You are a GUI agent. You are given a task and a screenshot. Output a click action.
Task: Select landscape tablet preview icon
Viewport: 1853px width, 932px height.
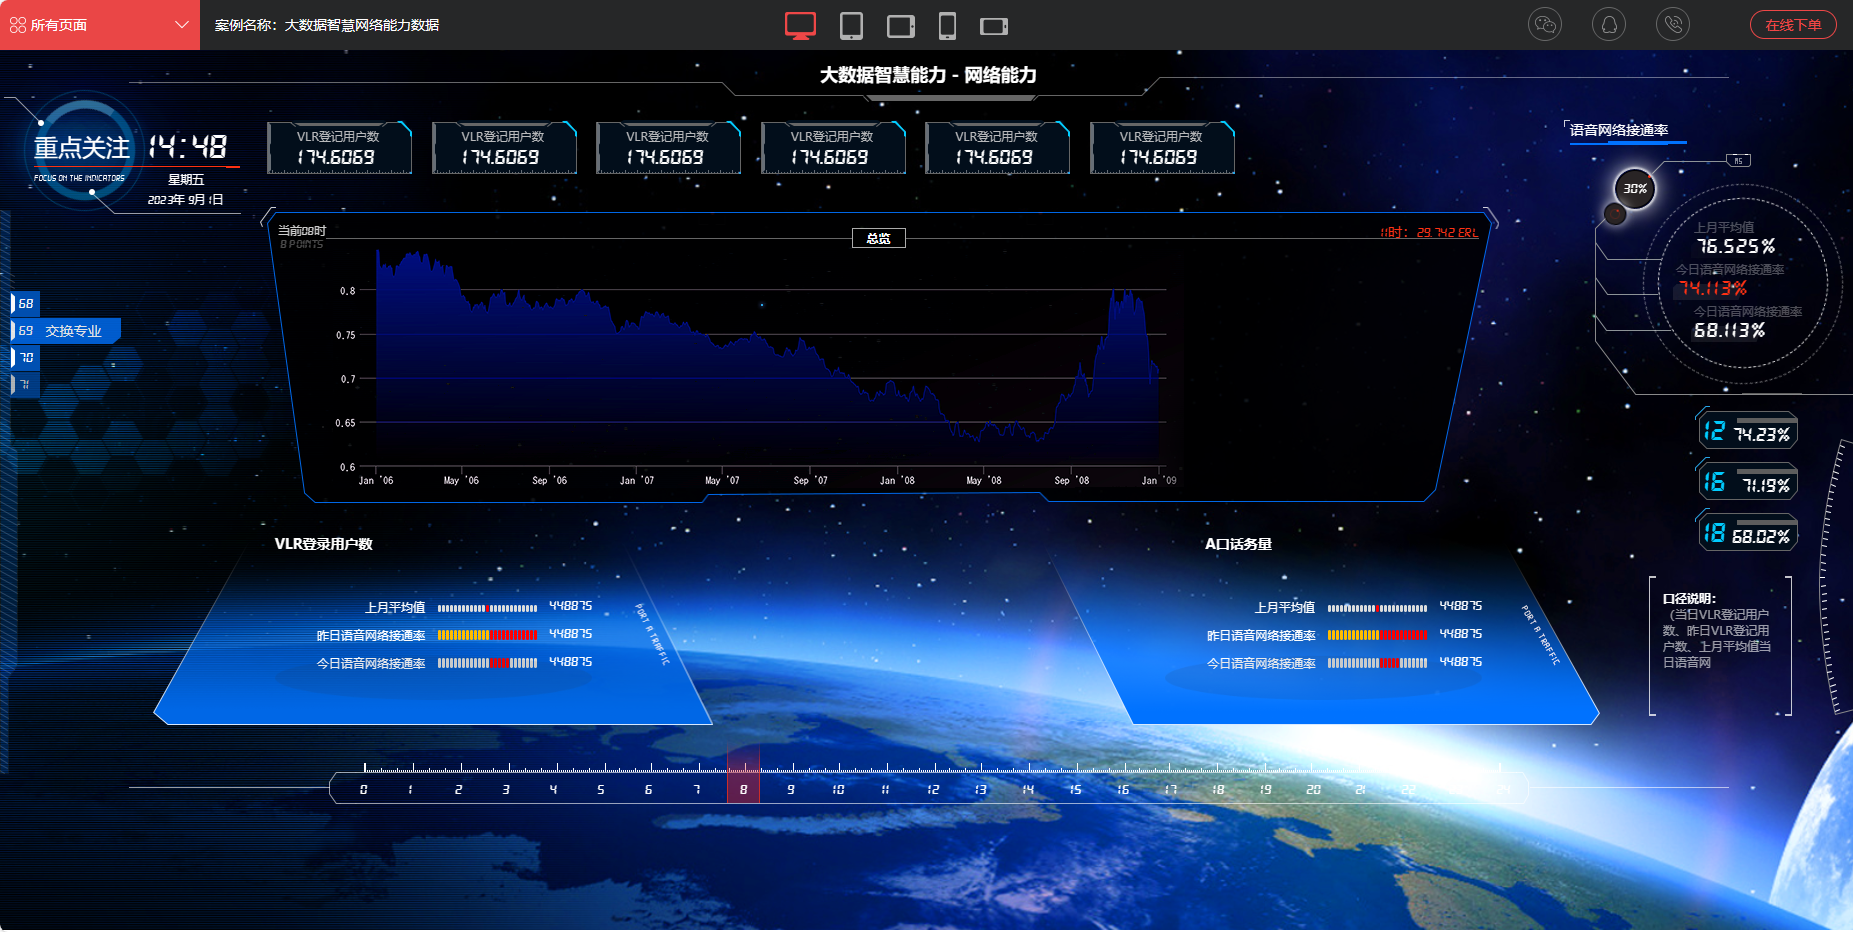tap(900, 25)
